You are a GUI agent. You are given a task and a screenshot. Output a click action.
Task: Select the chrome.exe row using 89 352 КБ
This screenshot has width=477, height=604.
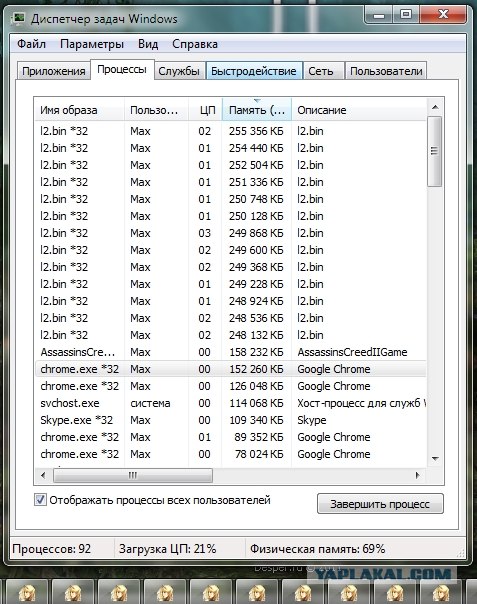click(230, 437)
